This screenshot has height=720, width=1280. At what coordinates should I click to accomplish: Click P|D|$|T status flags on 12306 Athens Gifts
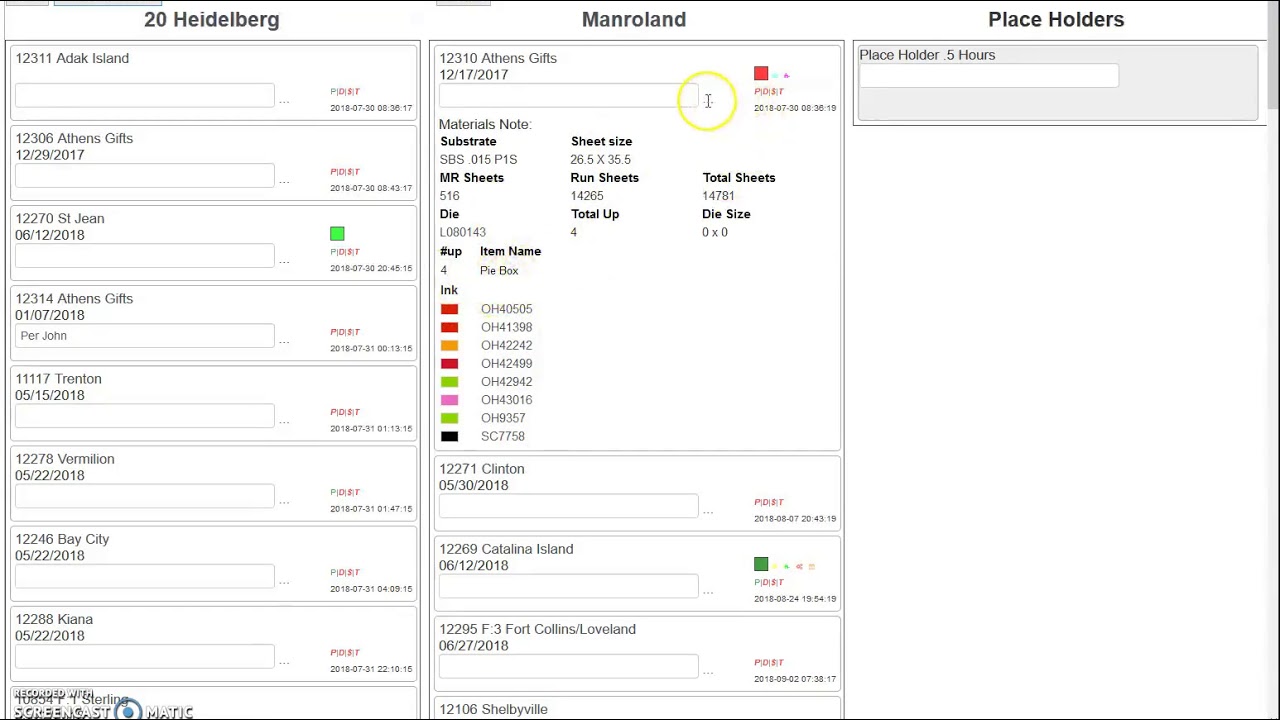tap(345, 172)
